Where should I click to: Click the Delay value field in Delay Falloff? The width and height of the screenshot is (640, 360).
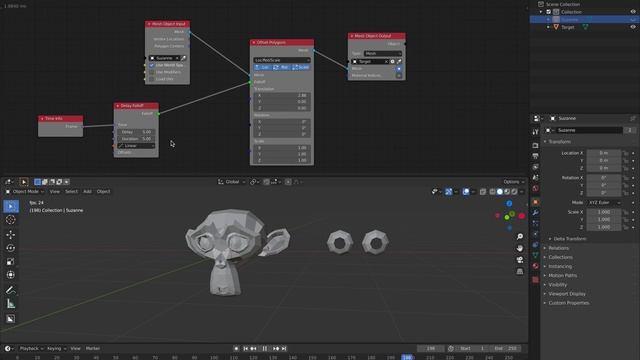(136, 132)
